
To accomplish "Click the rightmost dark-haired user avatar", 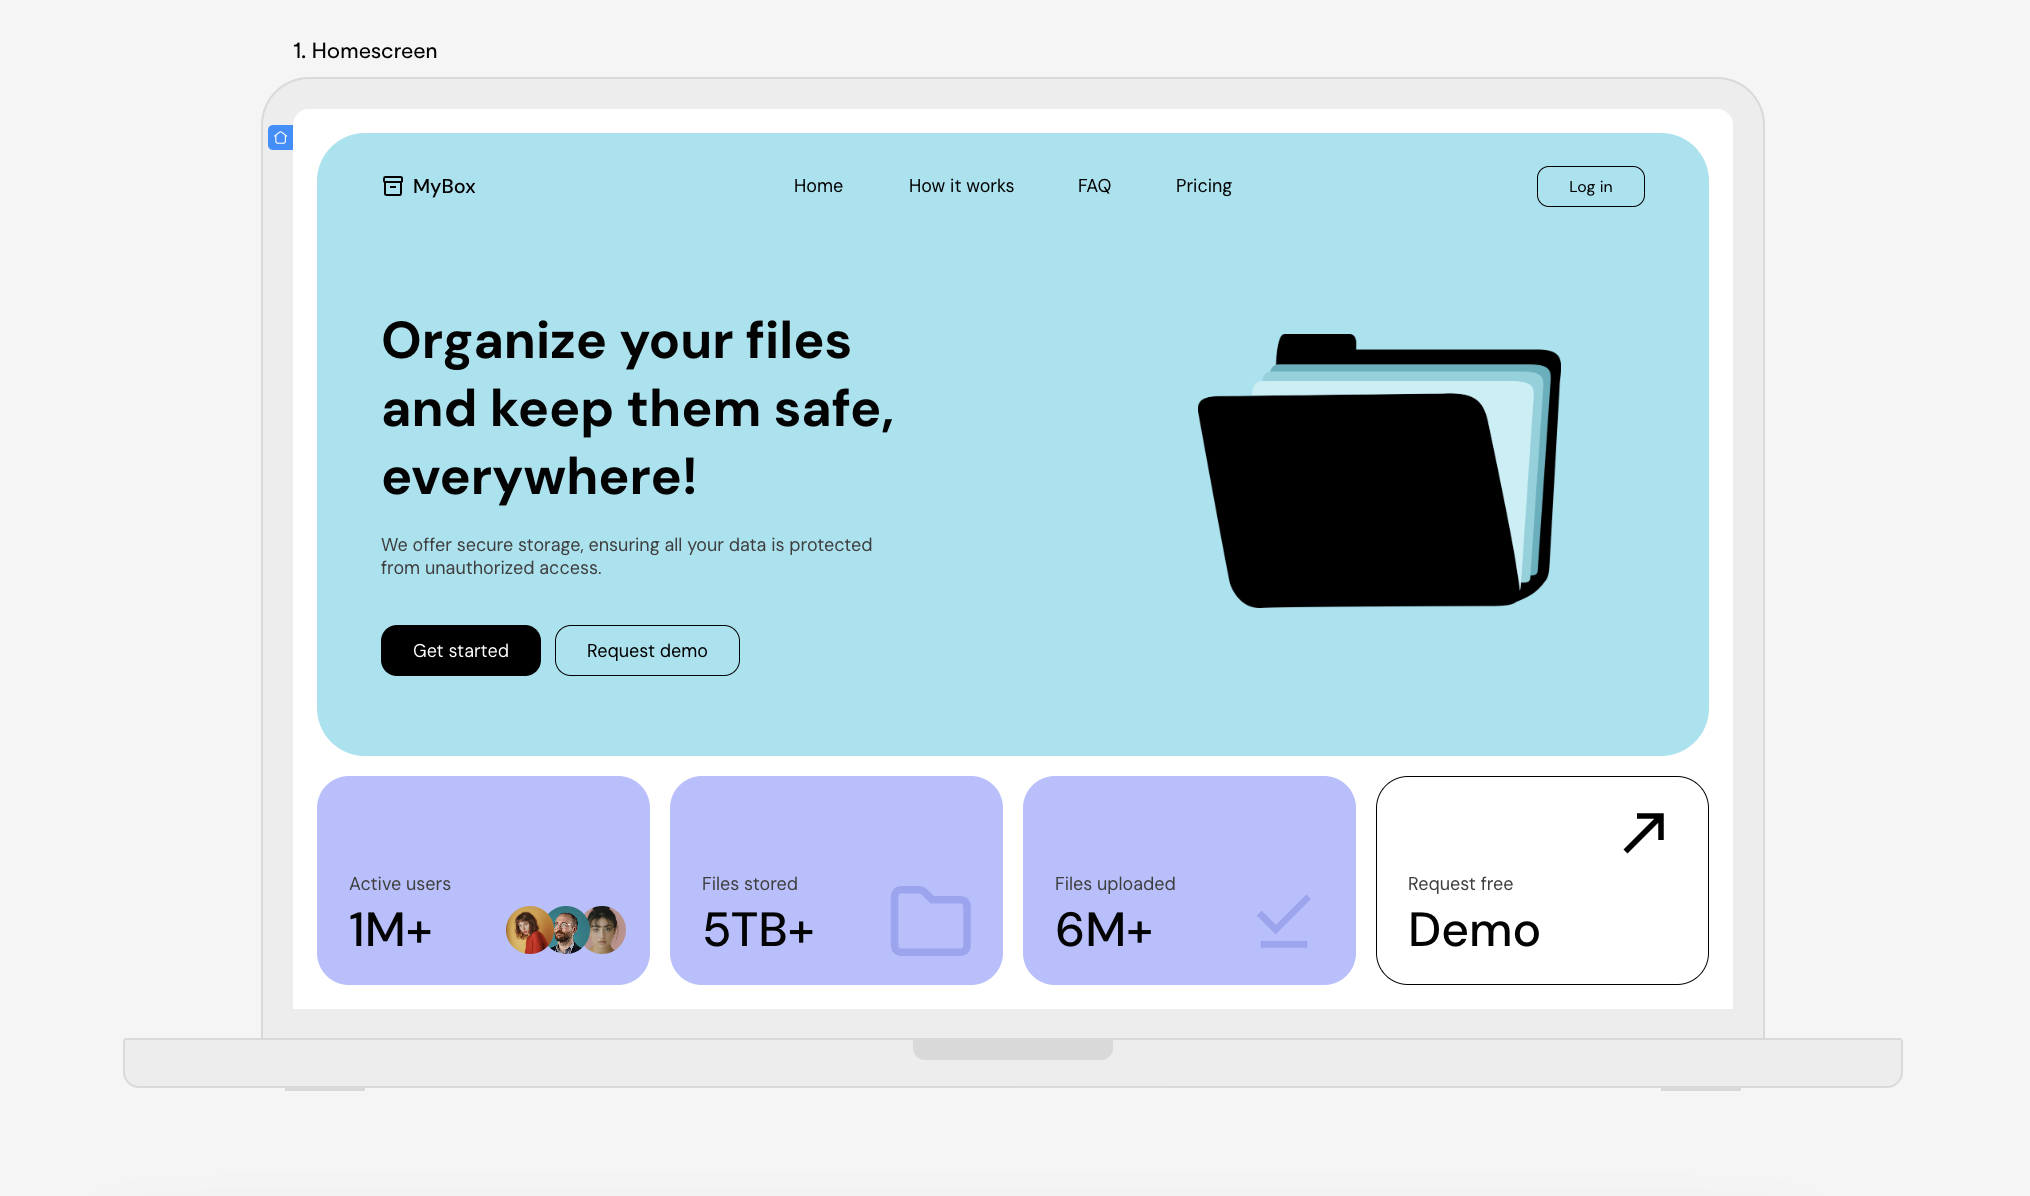I will coord(606,929).
